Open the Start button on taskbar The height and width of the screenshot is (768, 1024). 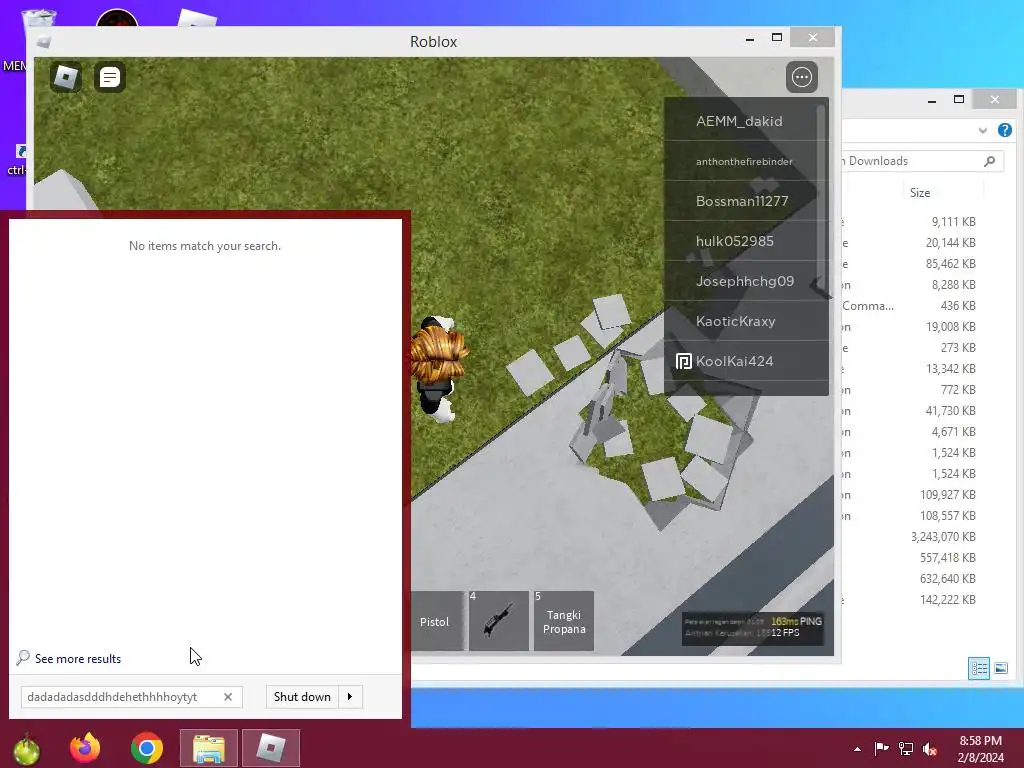26,748
